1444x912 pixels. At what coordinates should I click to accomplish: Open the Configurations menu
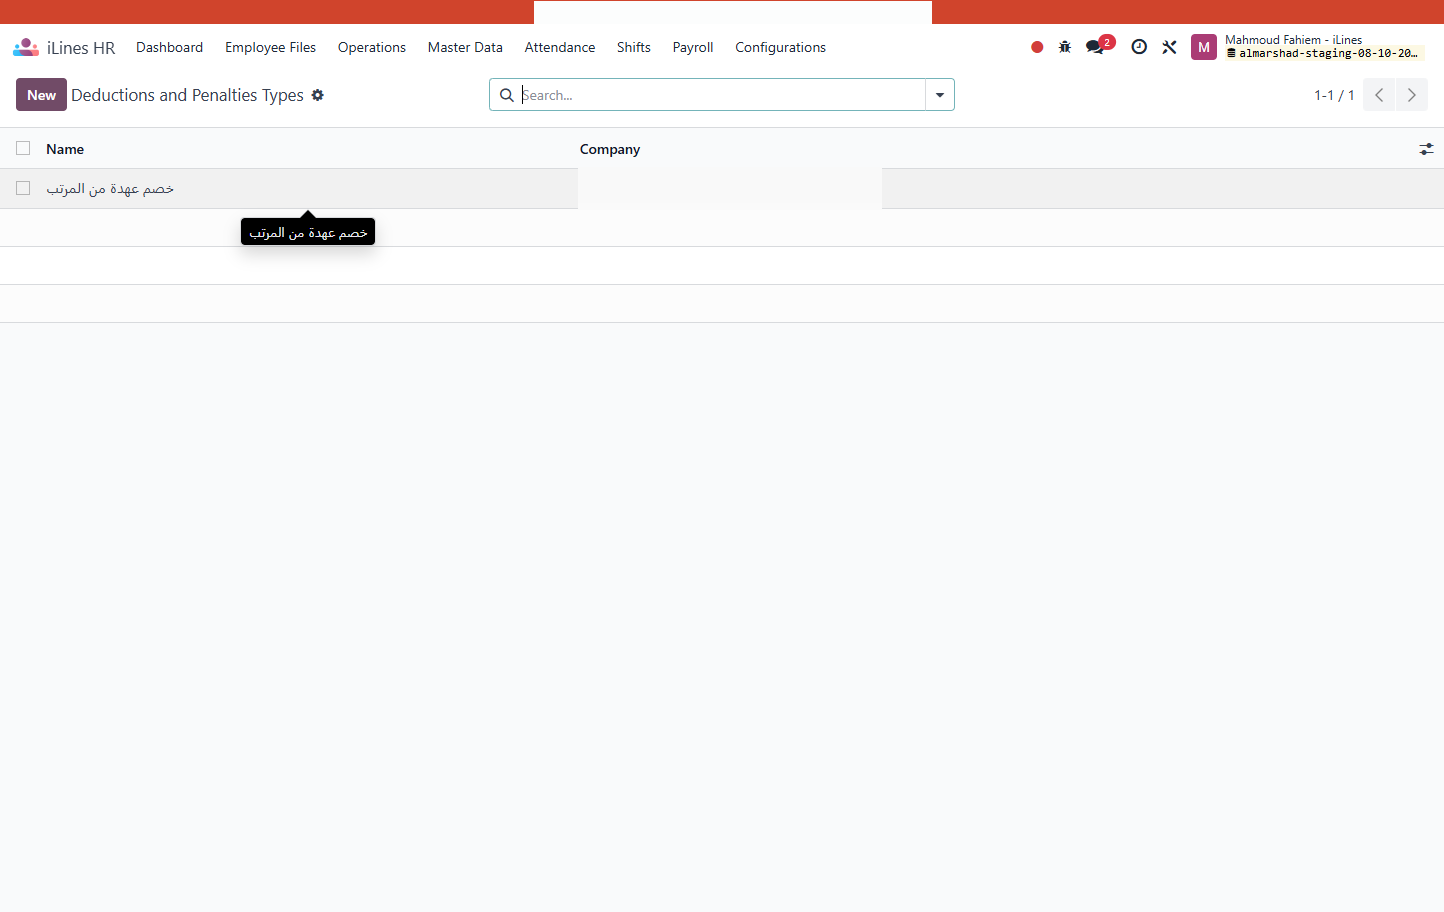[781, 47]
